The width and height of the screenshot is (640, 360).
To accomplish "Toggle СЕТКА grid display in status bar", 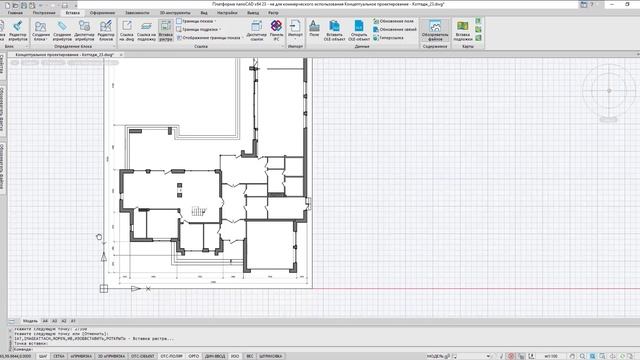I will (x=59, y=356).
